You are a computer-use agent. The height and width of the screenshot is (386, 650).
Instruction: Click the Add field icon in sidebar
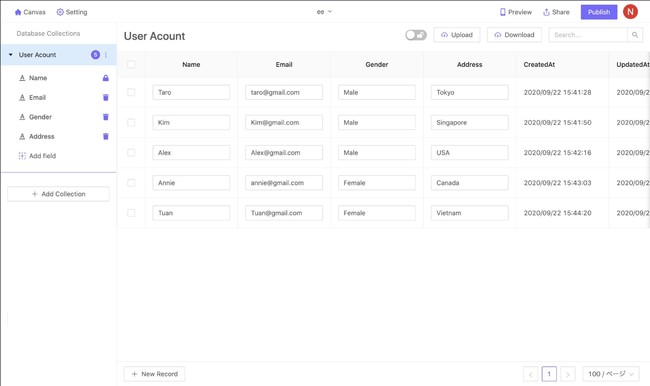click(22, 156)
